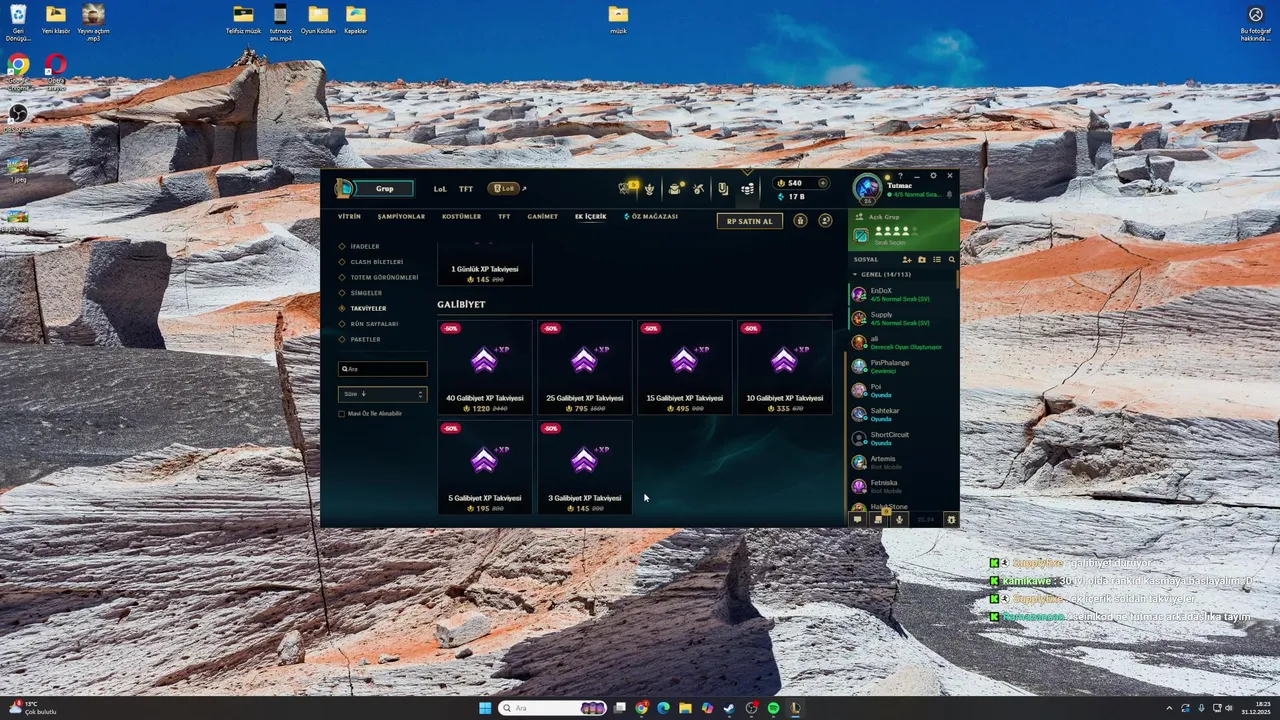Open the Clash trophy icon in top bar
The image size is (1280, 720).
click(x=649, y=188)
